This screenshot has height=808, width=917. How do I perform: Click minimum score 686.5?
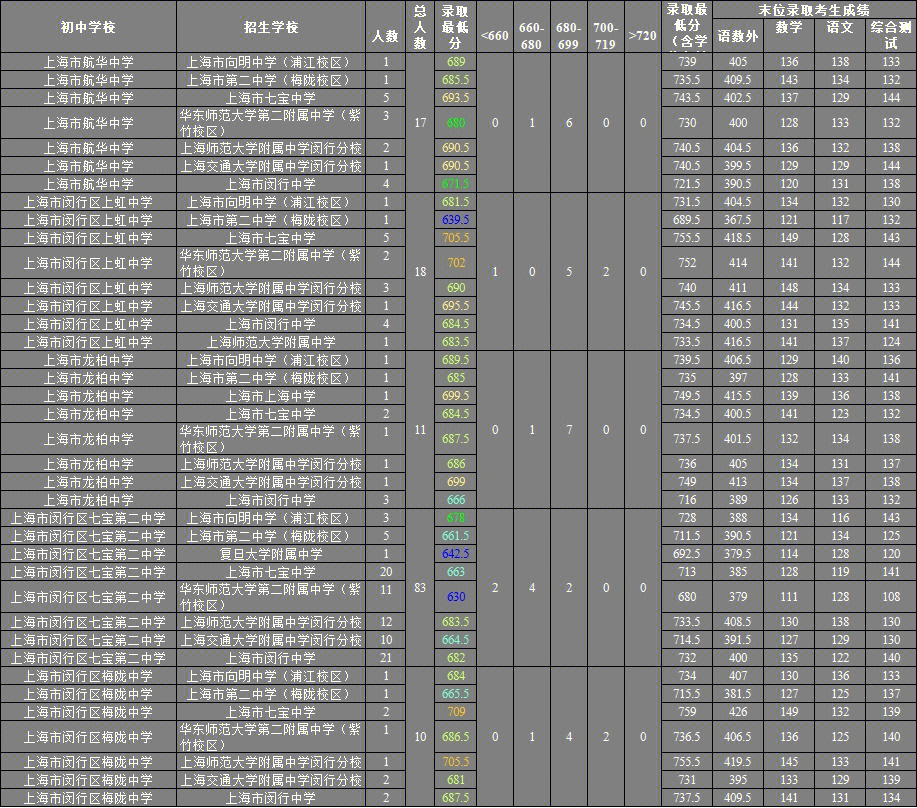pyautogui.click(x=456, y=737)
